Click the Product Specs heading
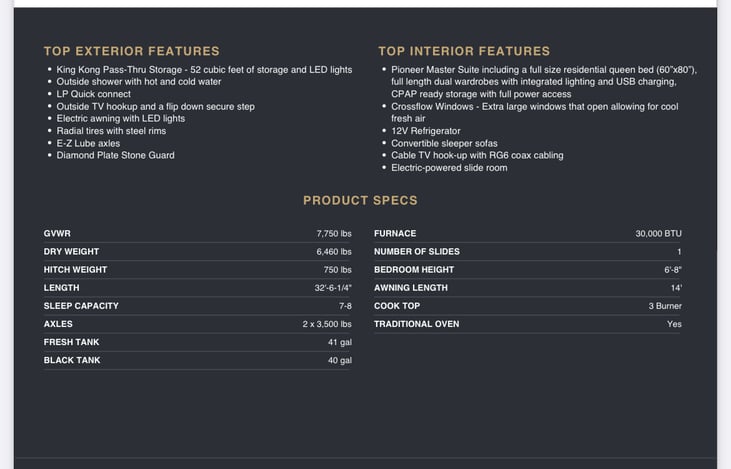Image resolution: width=731 pixels, height=469 pixels. tap(360, 200)
